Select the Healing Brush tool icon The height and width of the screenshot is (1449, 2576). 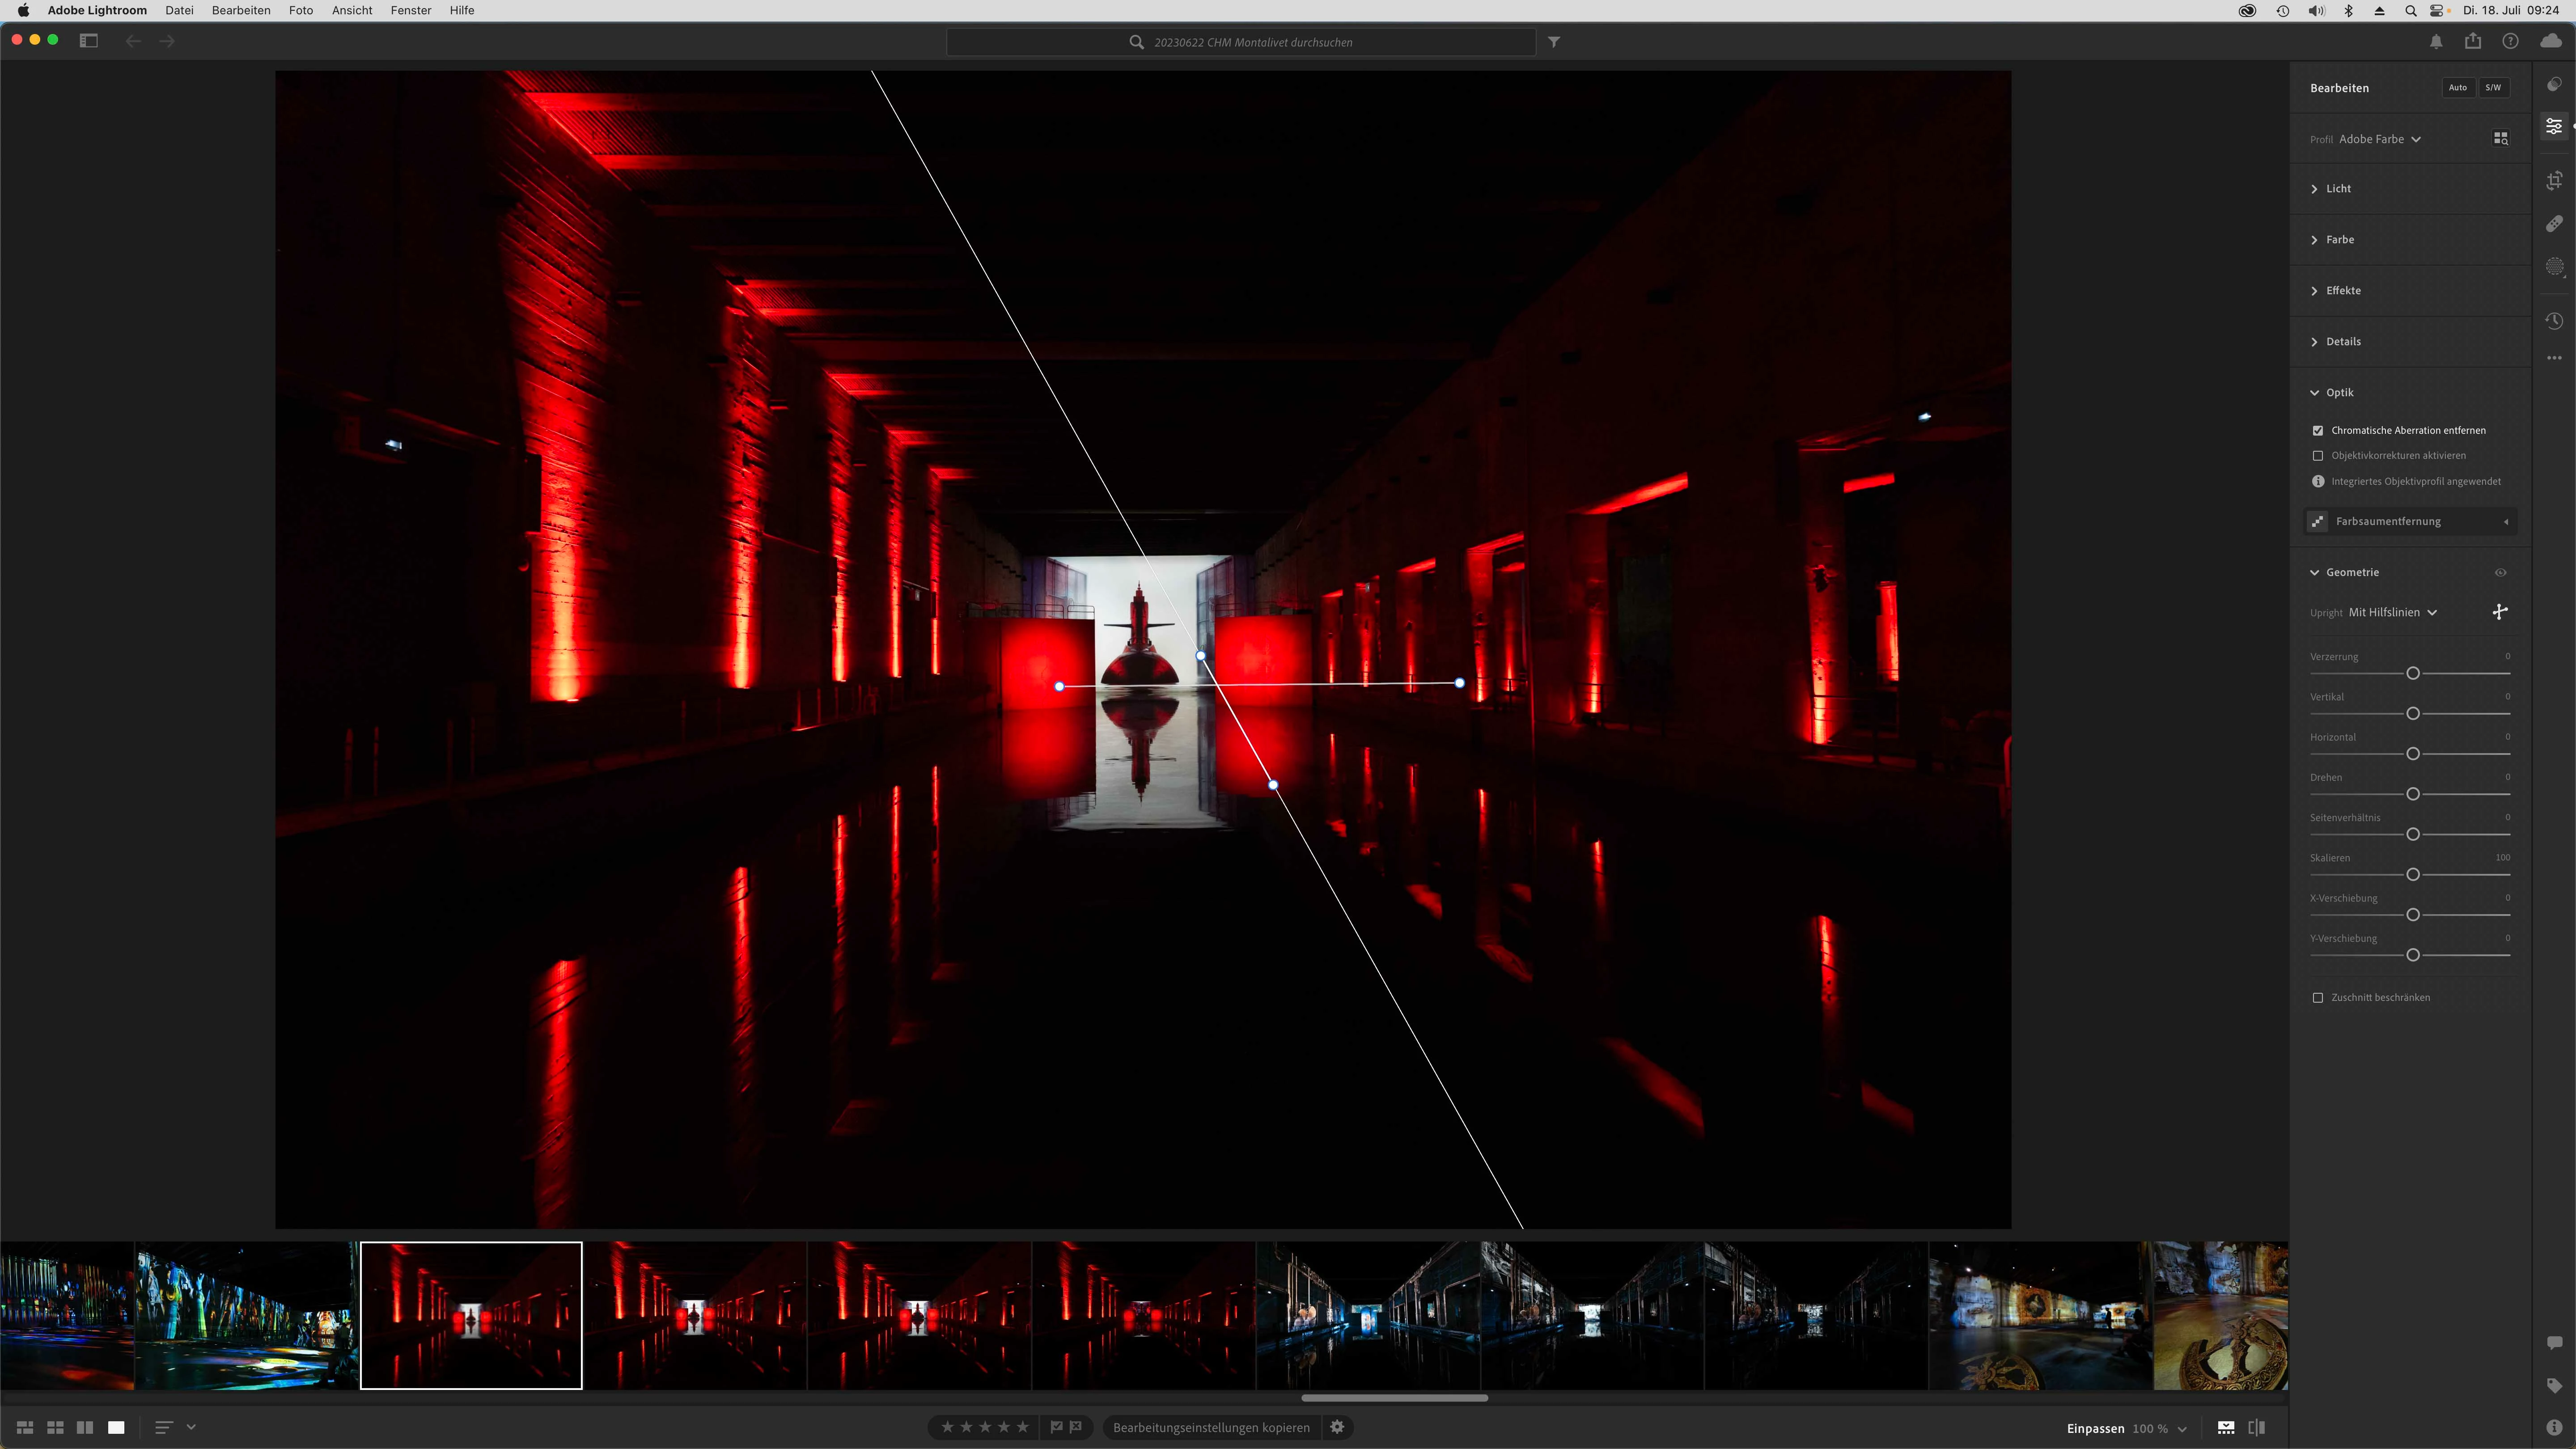[x=2554, y=224]
